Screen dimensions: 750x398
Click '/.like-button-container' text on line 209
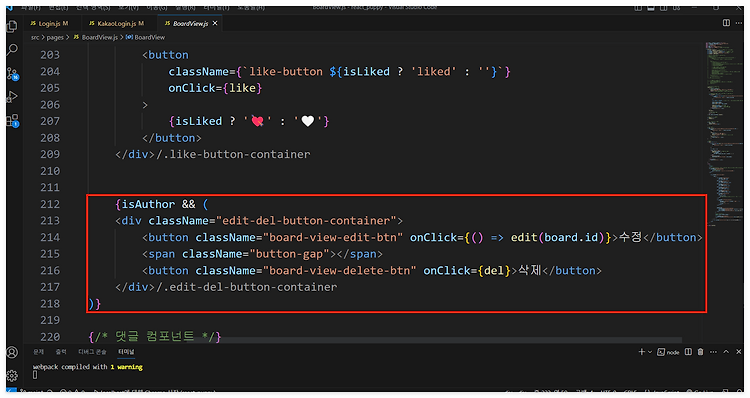(x=233, y=155)
